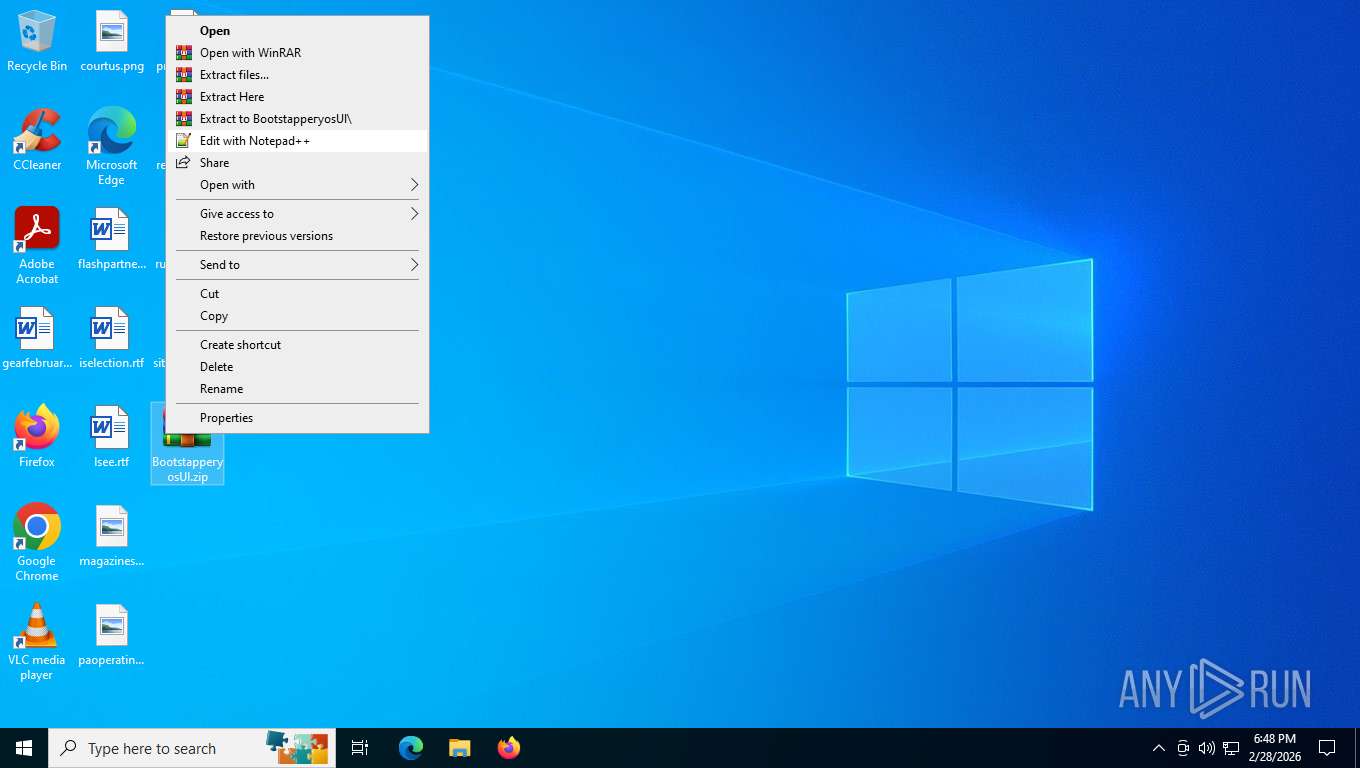Choose Create shortcut
Viewport: 1360px width, 768px height.
[x=297, y=345]
